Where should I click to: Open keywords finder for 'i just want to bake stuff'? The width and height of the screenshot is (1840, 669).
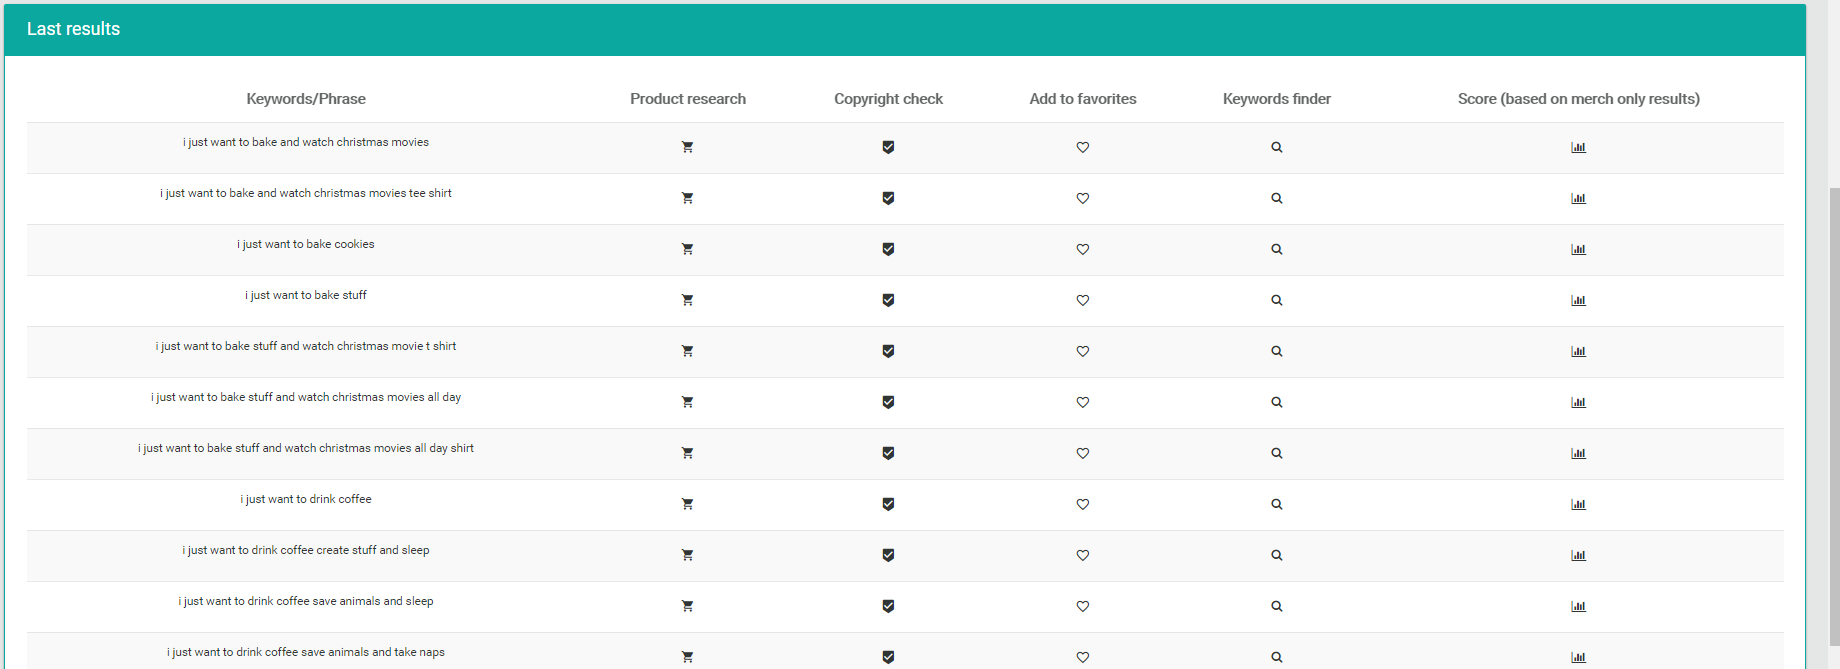point(1277,300)
